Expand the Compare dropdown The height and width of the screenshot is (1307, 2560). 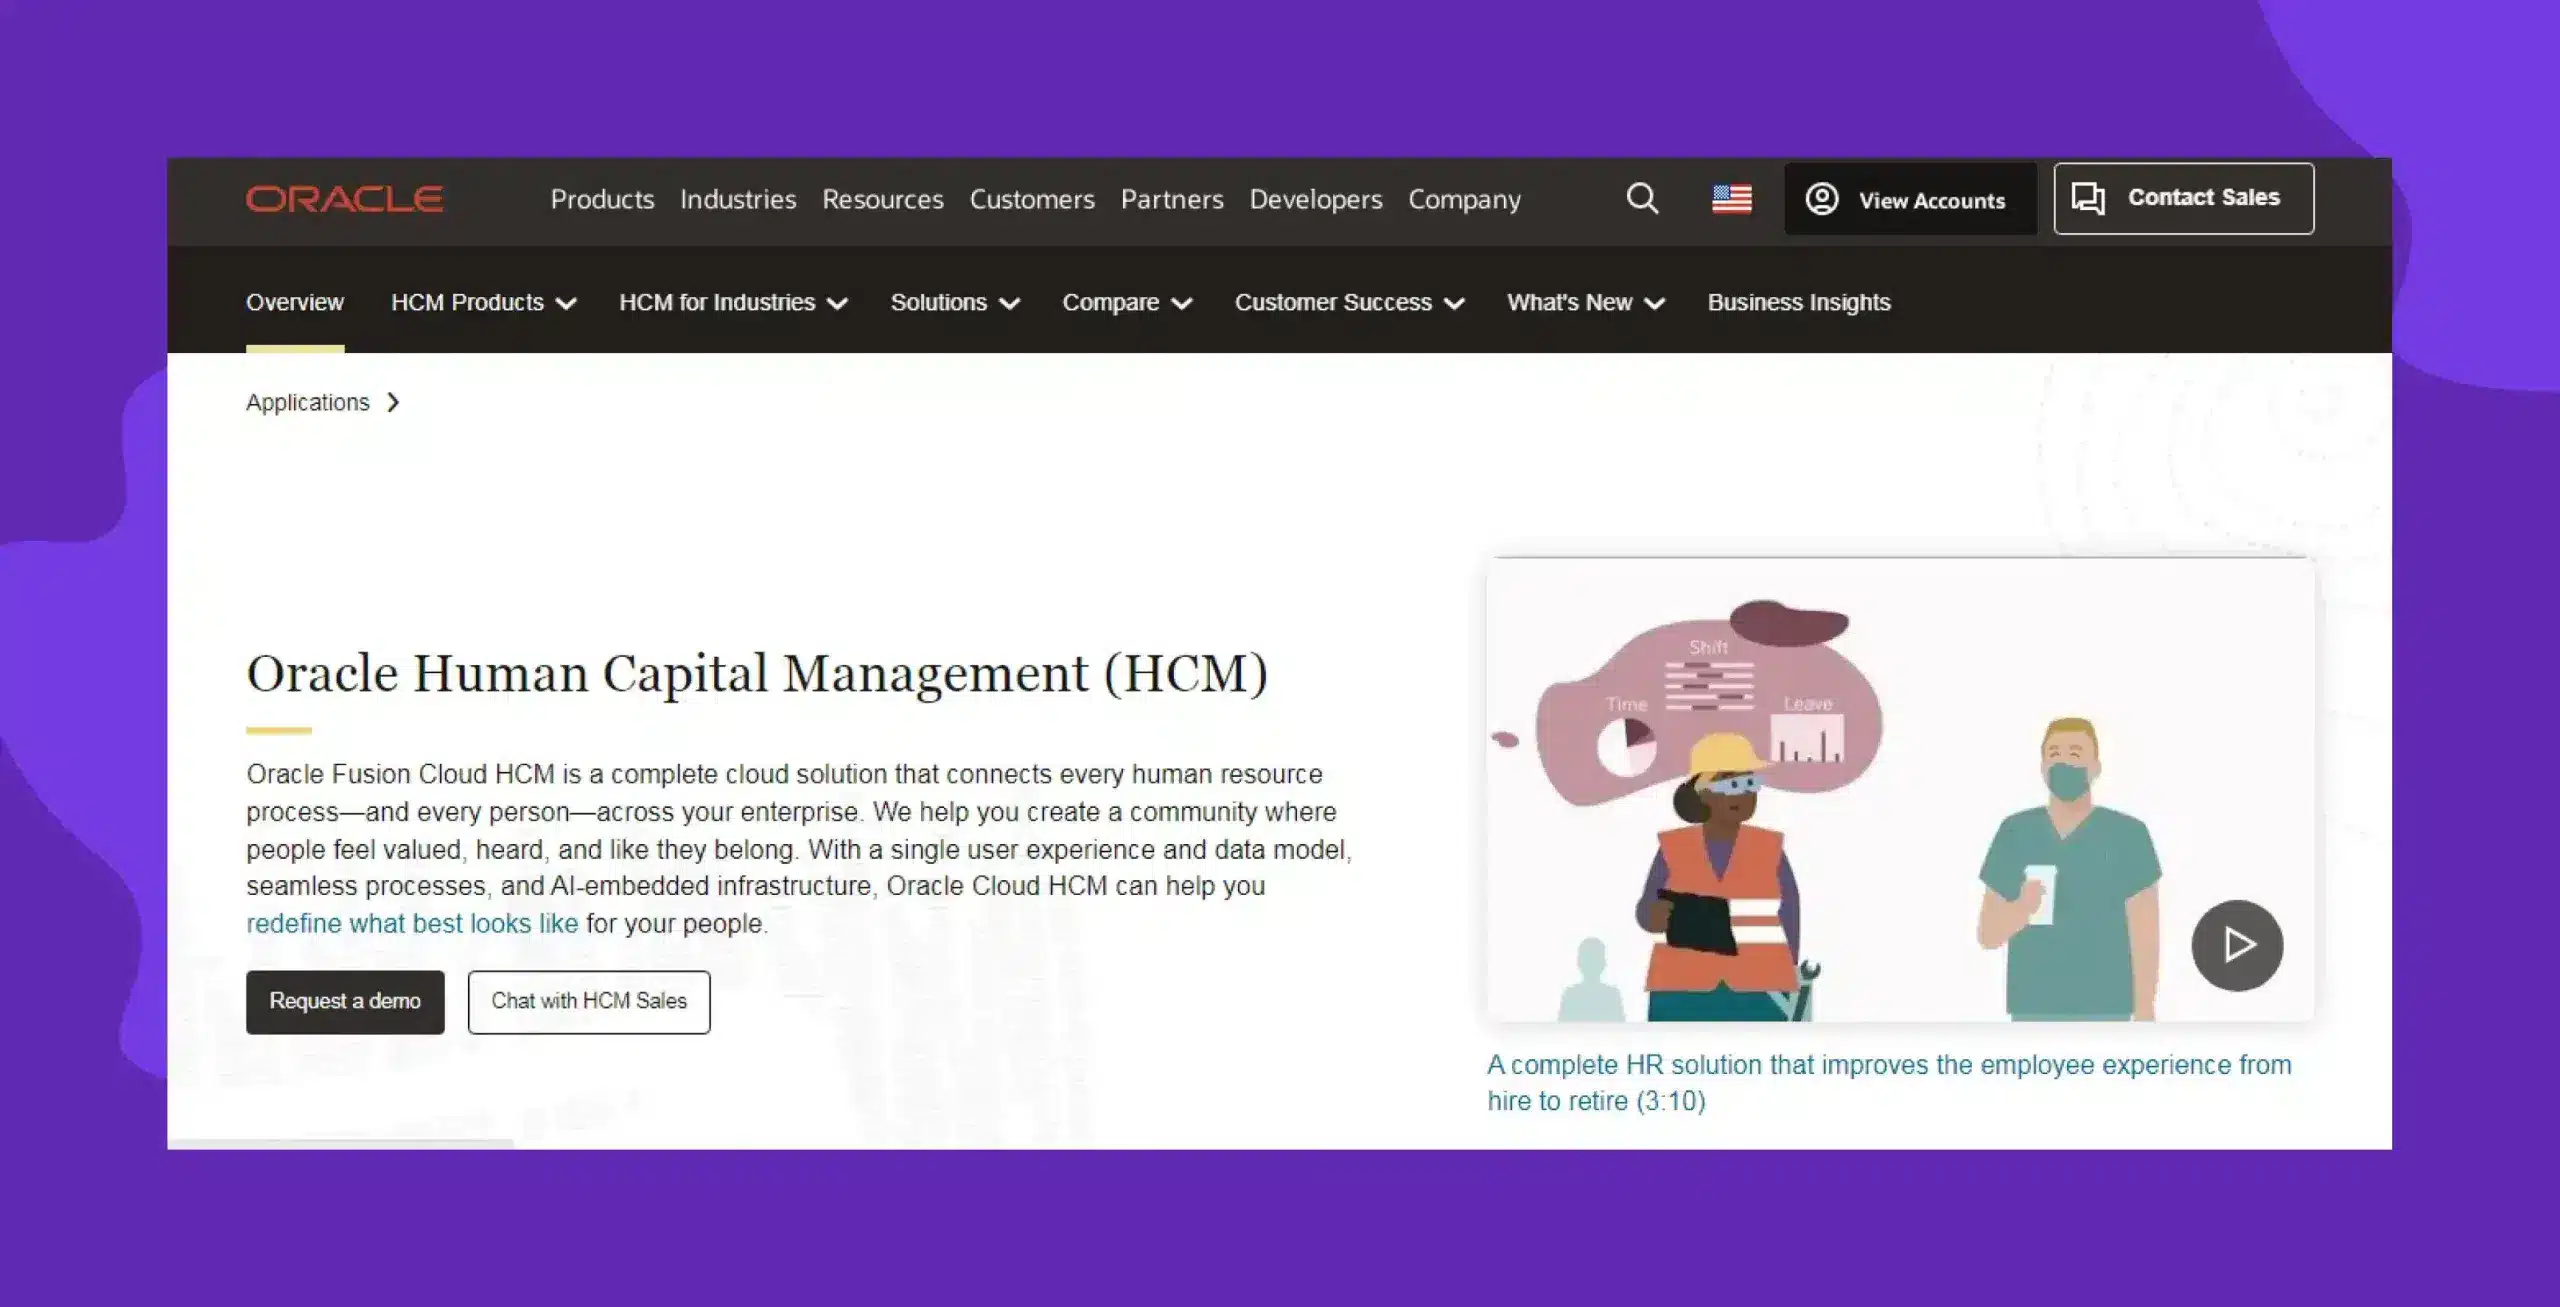(x=1127, y=302)
